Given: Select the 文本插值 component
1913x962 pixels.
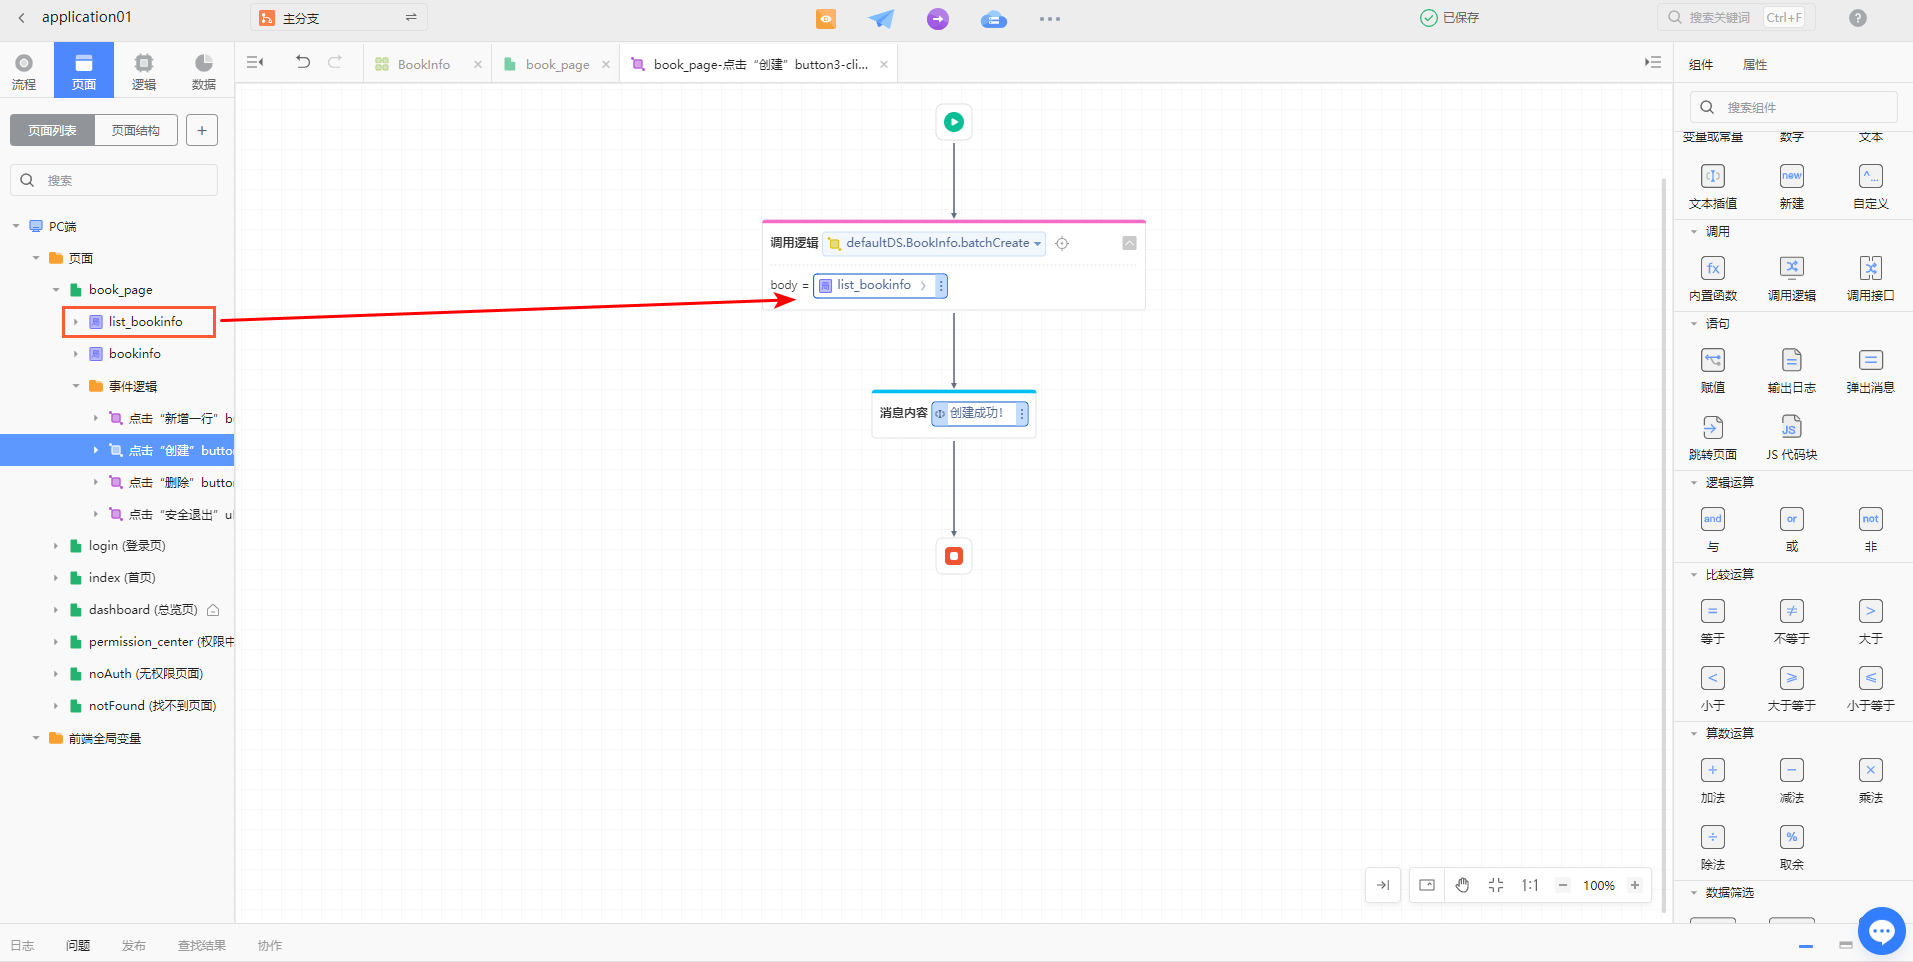Looking at the screenshot, I should coord(1713,187).
